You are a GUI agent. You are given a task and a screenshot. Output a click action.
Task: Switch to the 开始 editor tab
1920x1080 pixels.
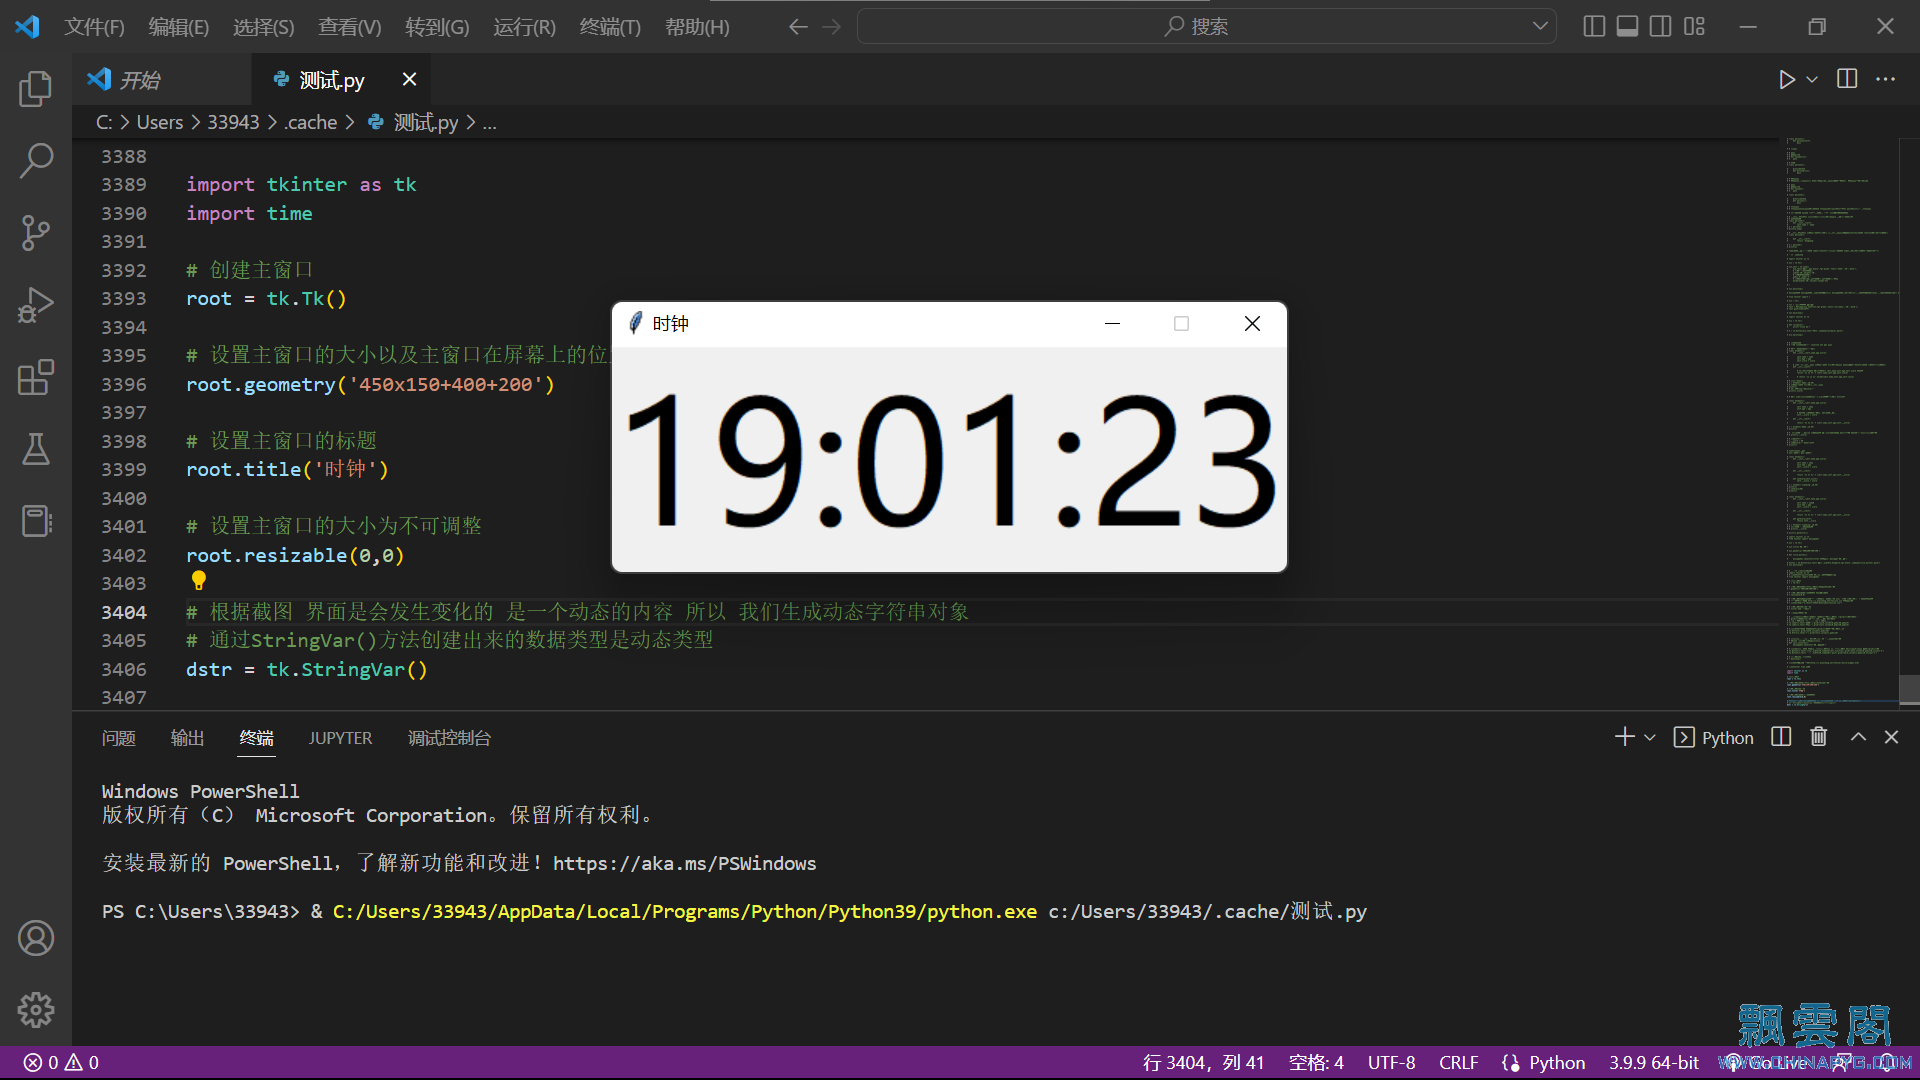coord(162,80)
